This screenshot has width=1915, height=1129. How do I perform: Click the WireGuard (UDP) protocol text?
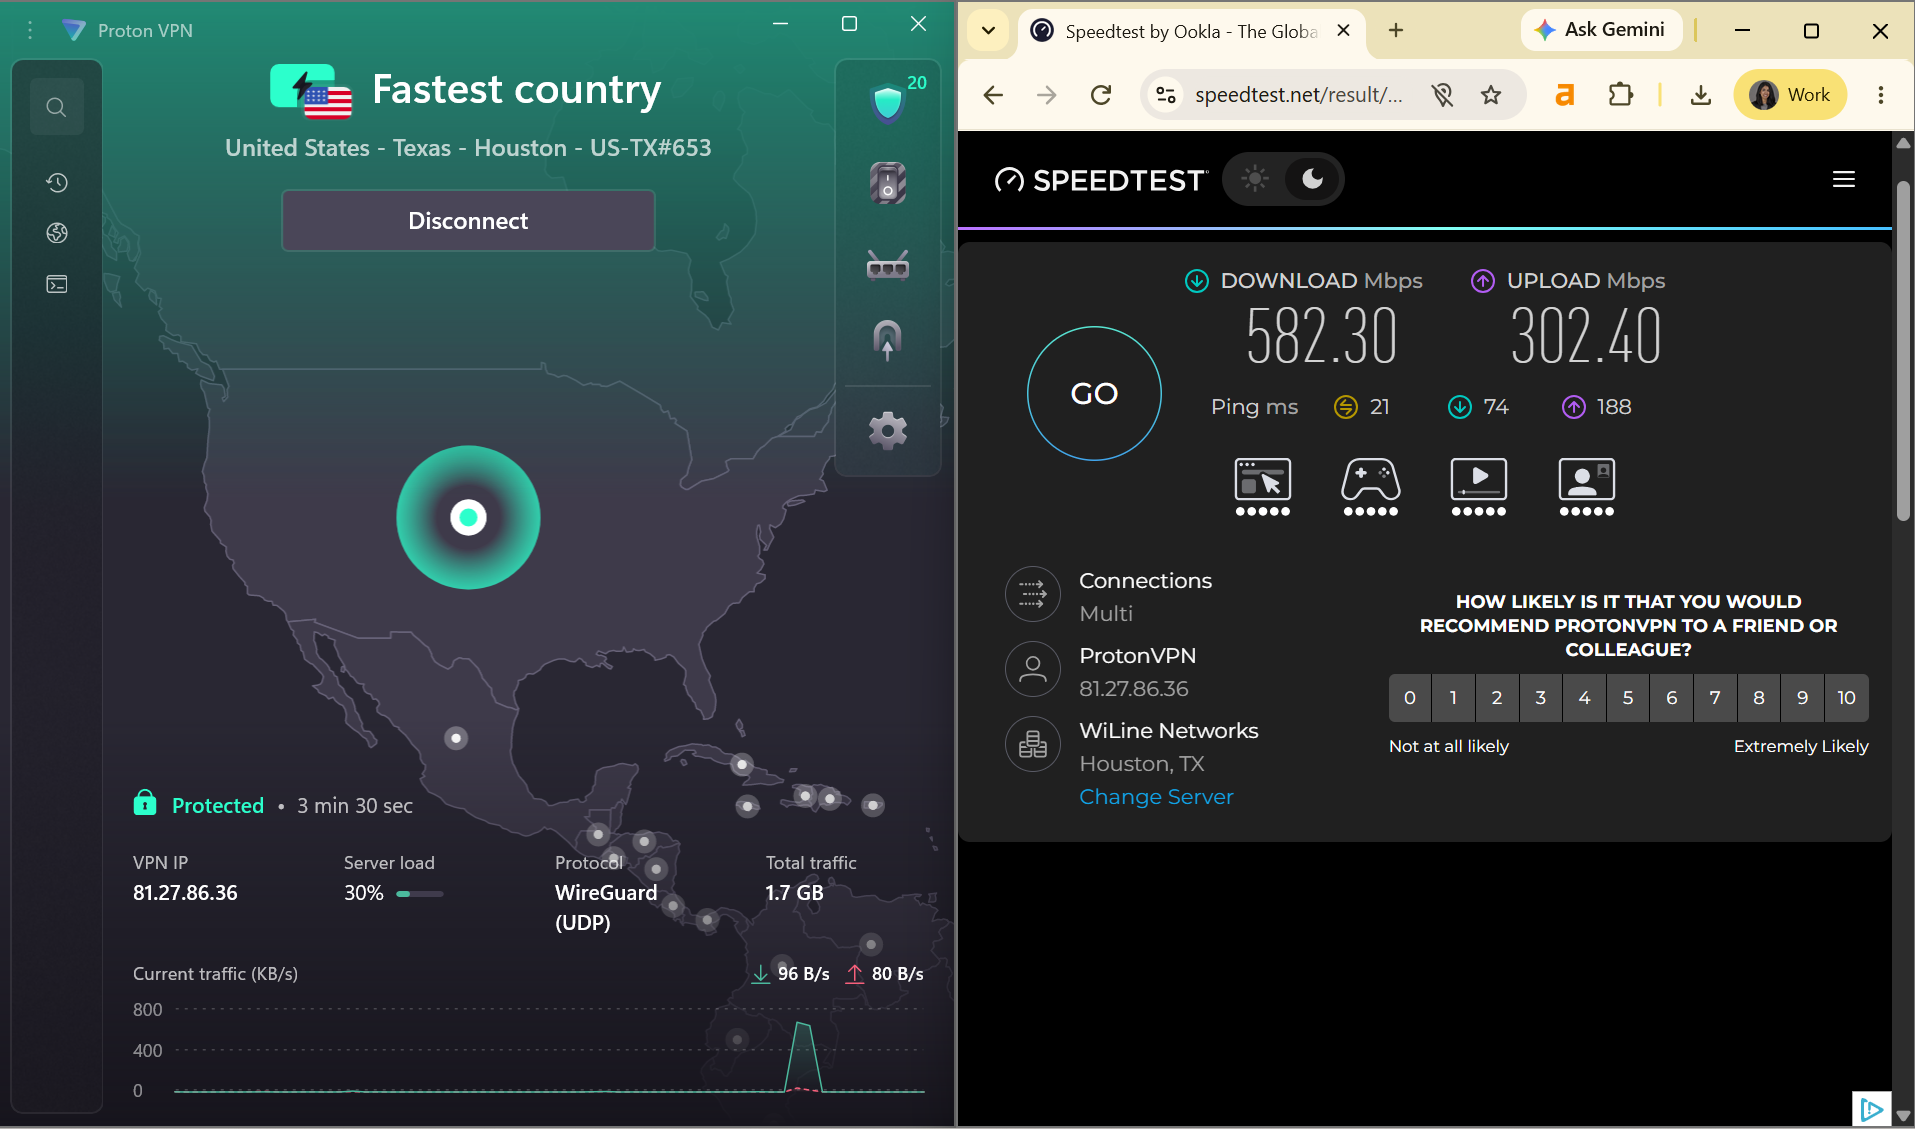[606, 907]
